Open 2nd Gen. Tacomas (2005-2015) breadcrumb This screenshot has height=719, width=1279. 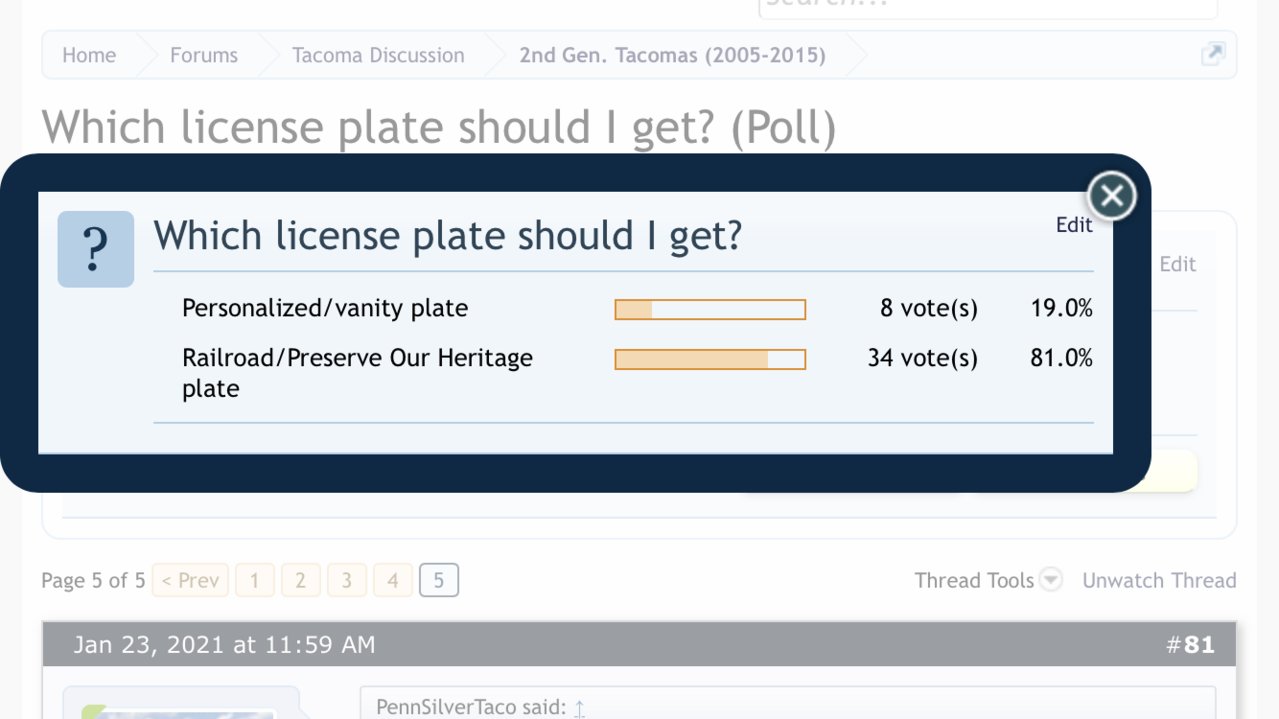tap(672, 55)
